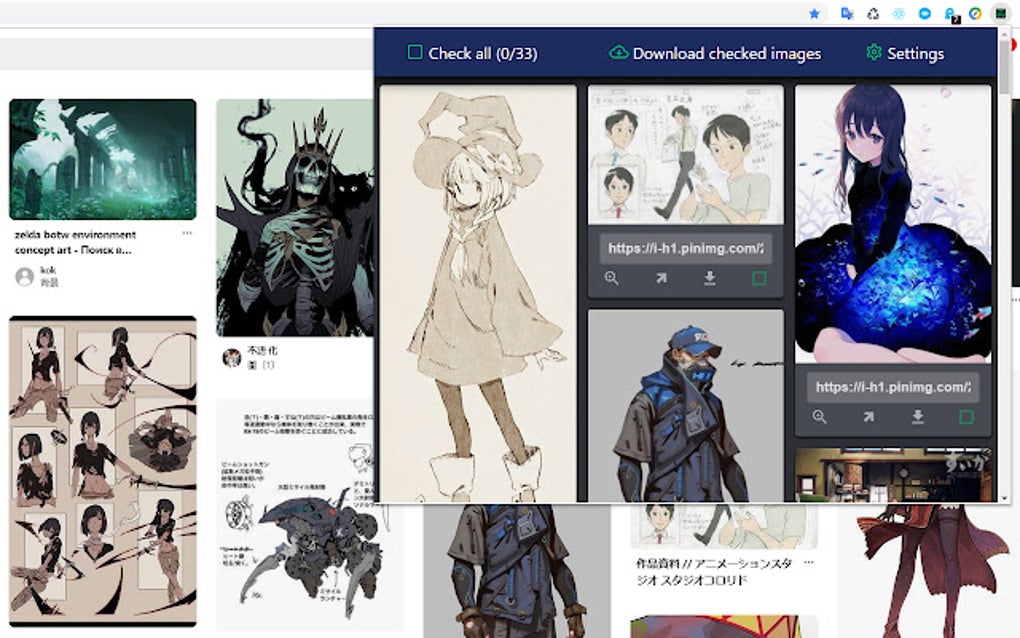The image size is (1020, 638).
Task: Click the snowflake extension icon in the toolbar
Action: (897, 13)
